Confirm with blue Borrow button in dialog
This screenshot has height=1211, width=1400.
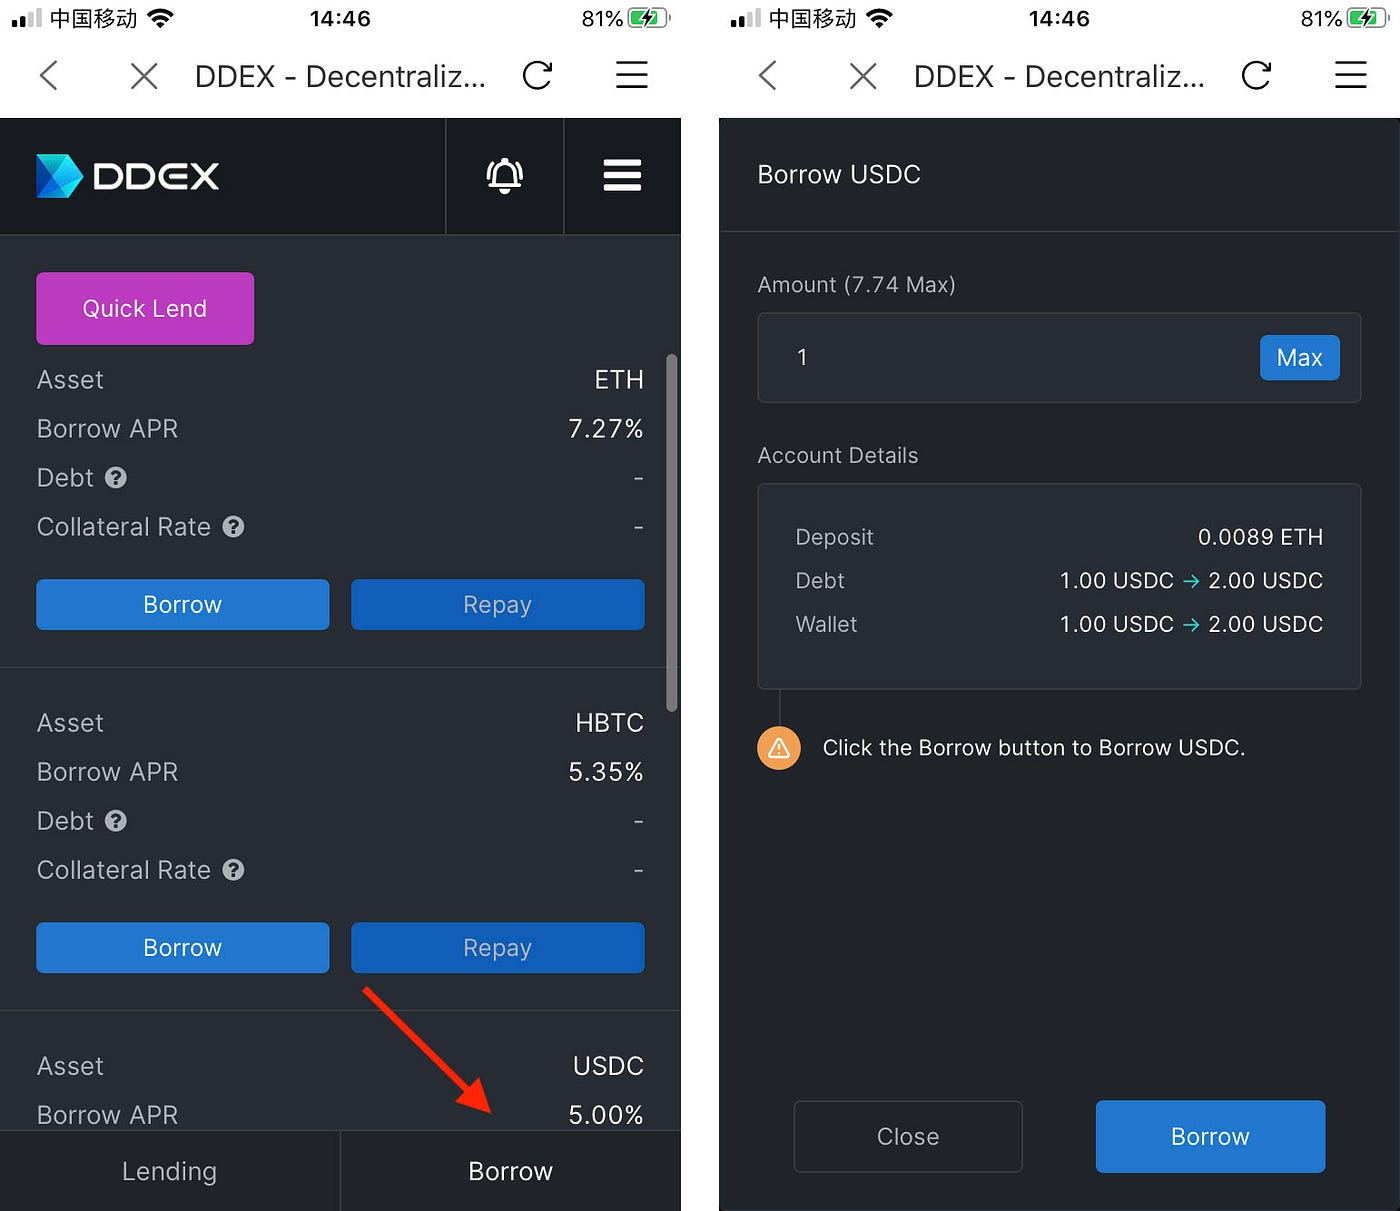1210,1136
